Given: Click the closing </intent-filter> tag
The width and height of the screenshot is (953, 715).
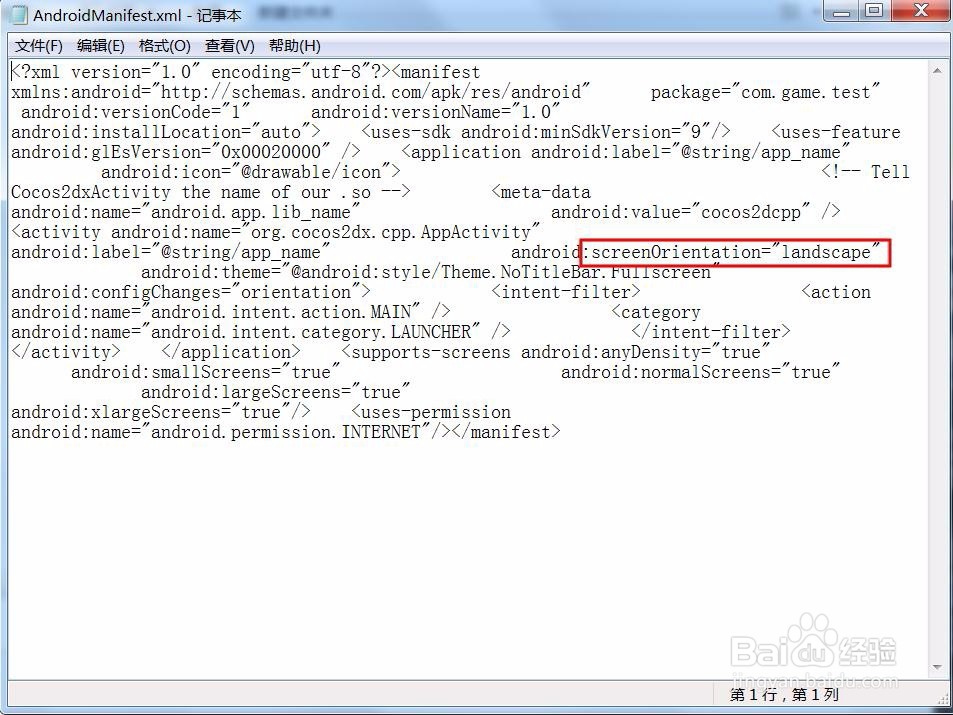Looking at the screenshot, I should click(x=711, y=333).
